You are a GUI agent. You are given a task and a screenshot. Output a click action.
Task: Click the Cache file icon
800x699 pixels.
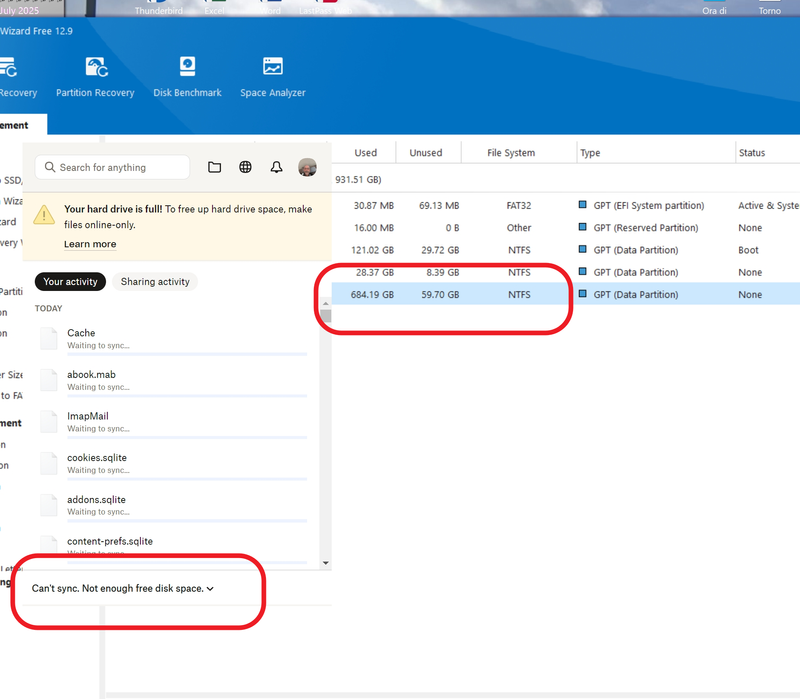[49, 339]
